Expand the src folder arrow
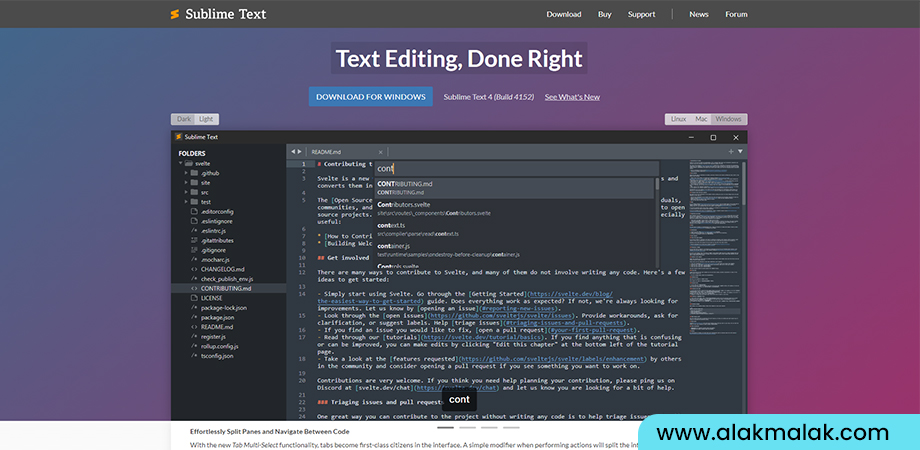 pos(187,192)
